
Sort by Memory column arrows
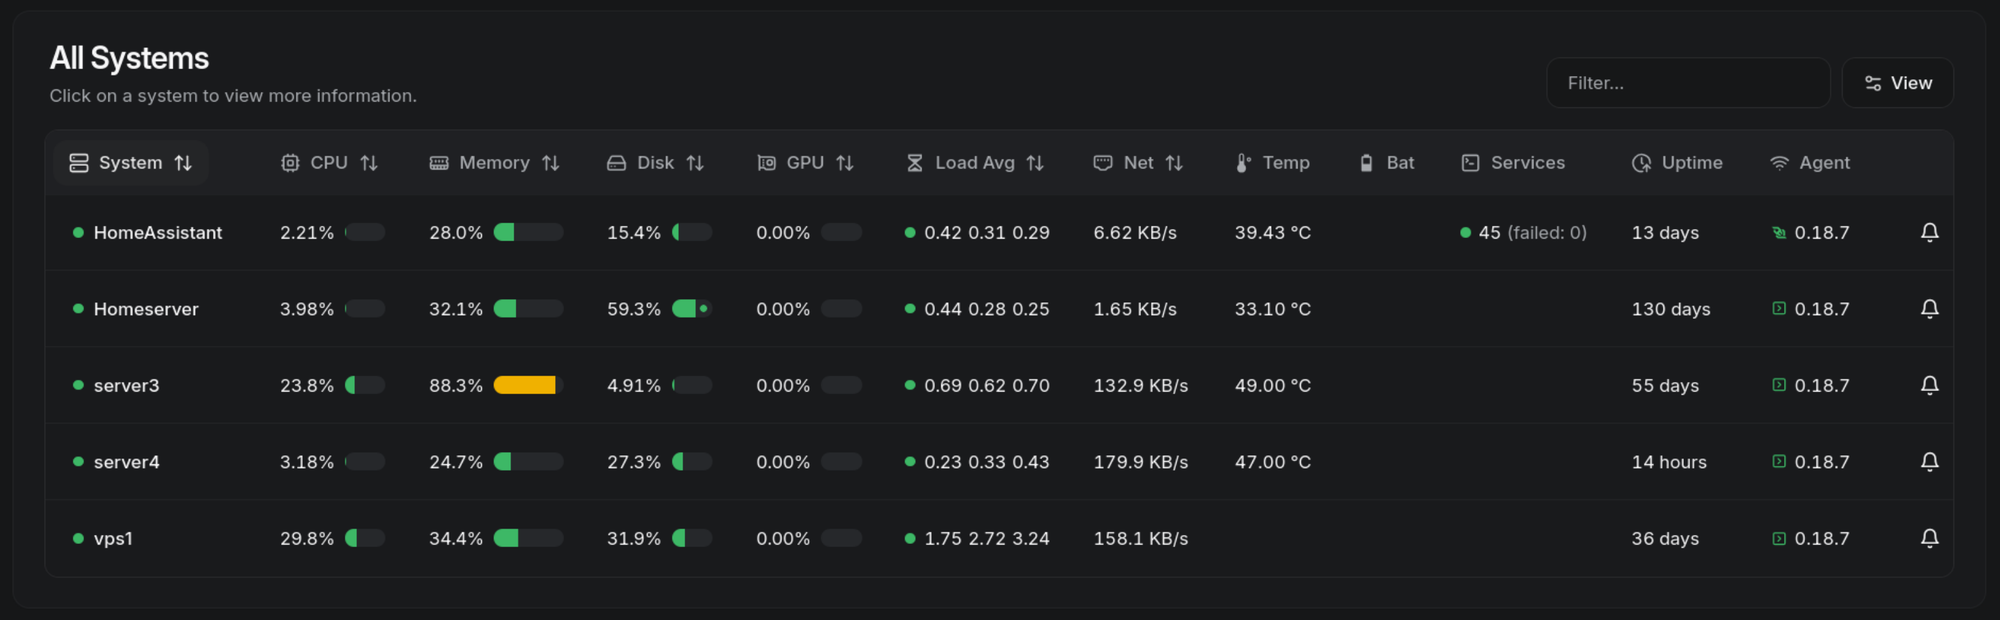[x=551, y=163]
